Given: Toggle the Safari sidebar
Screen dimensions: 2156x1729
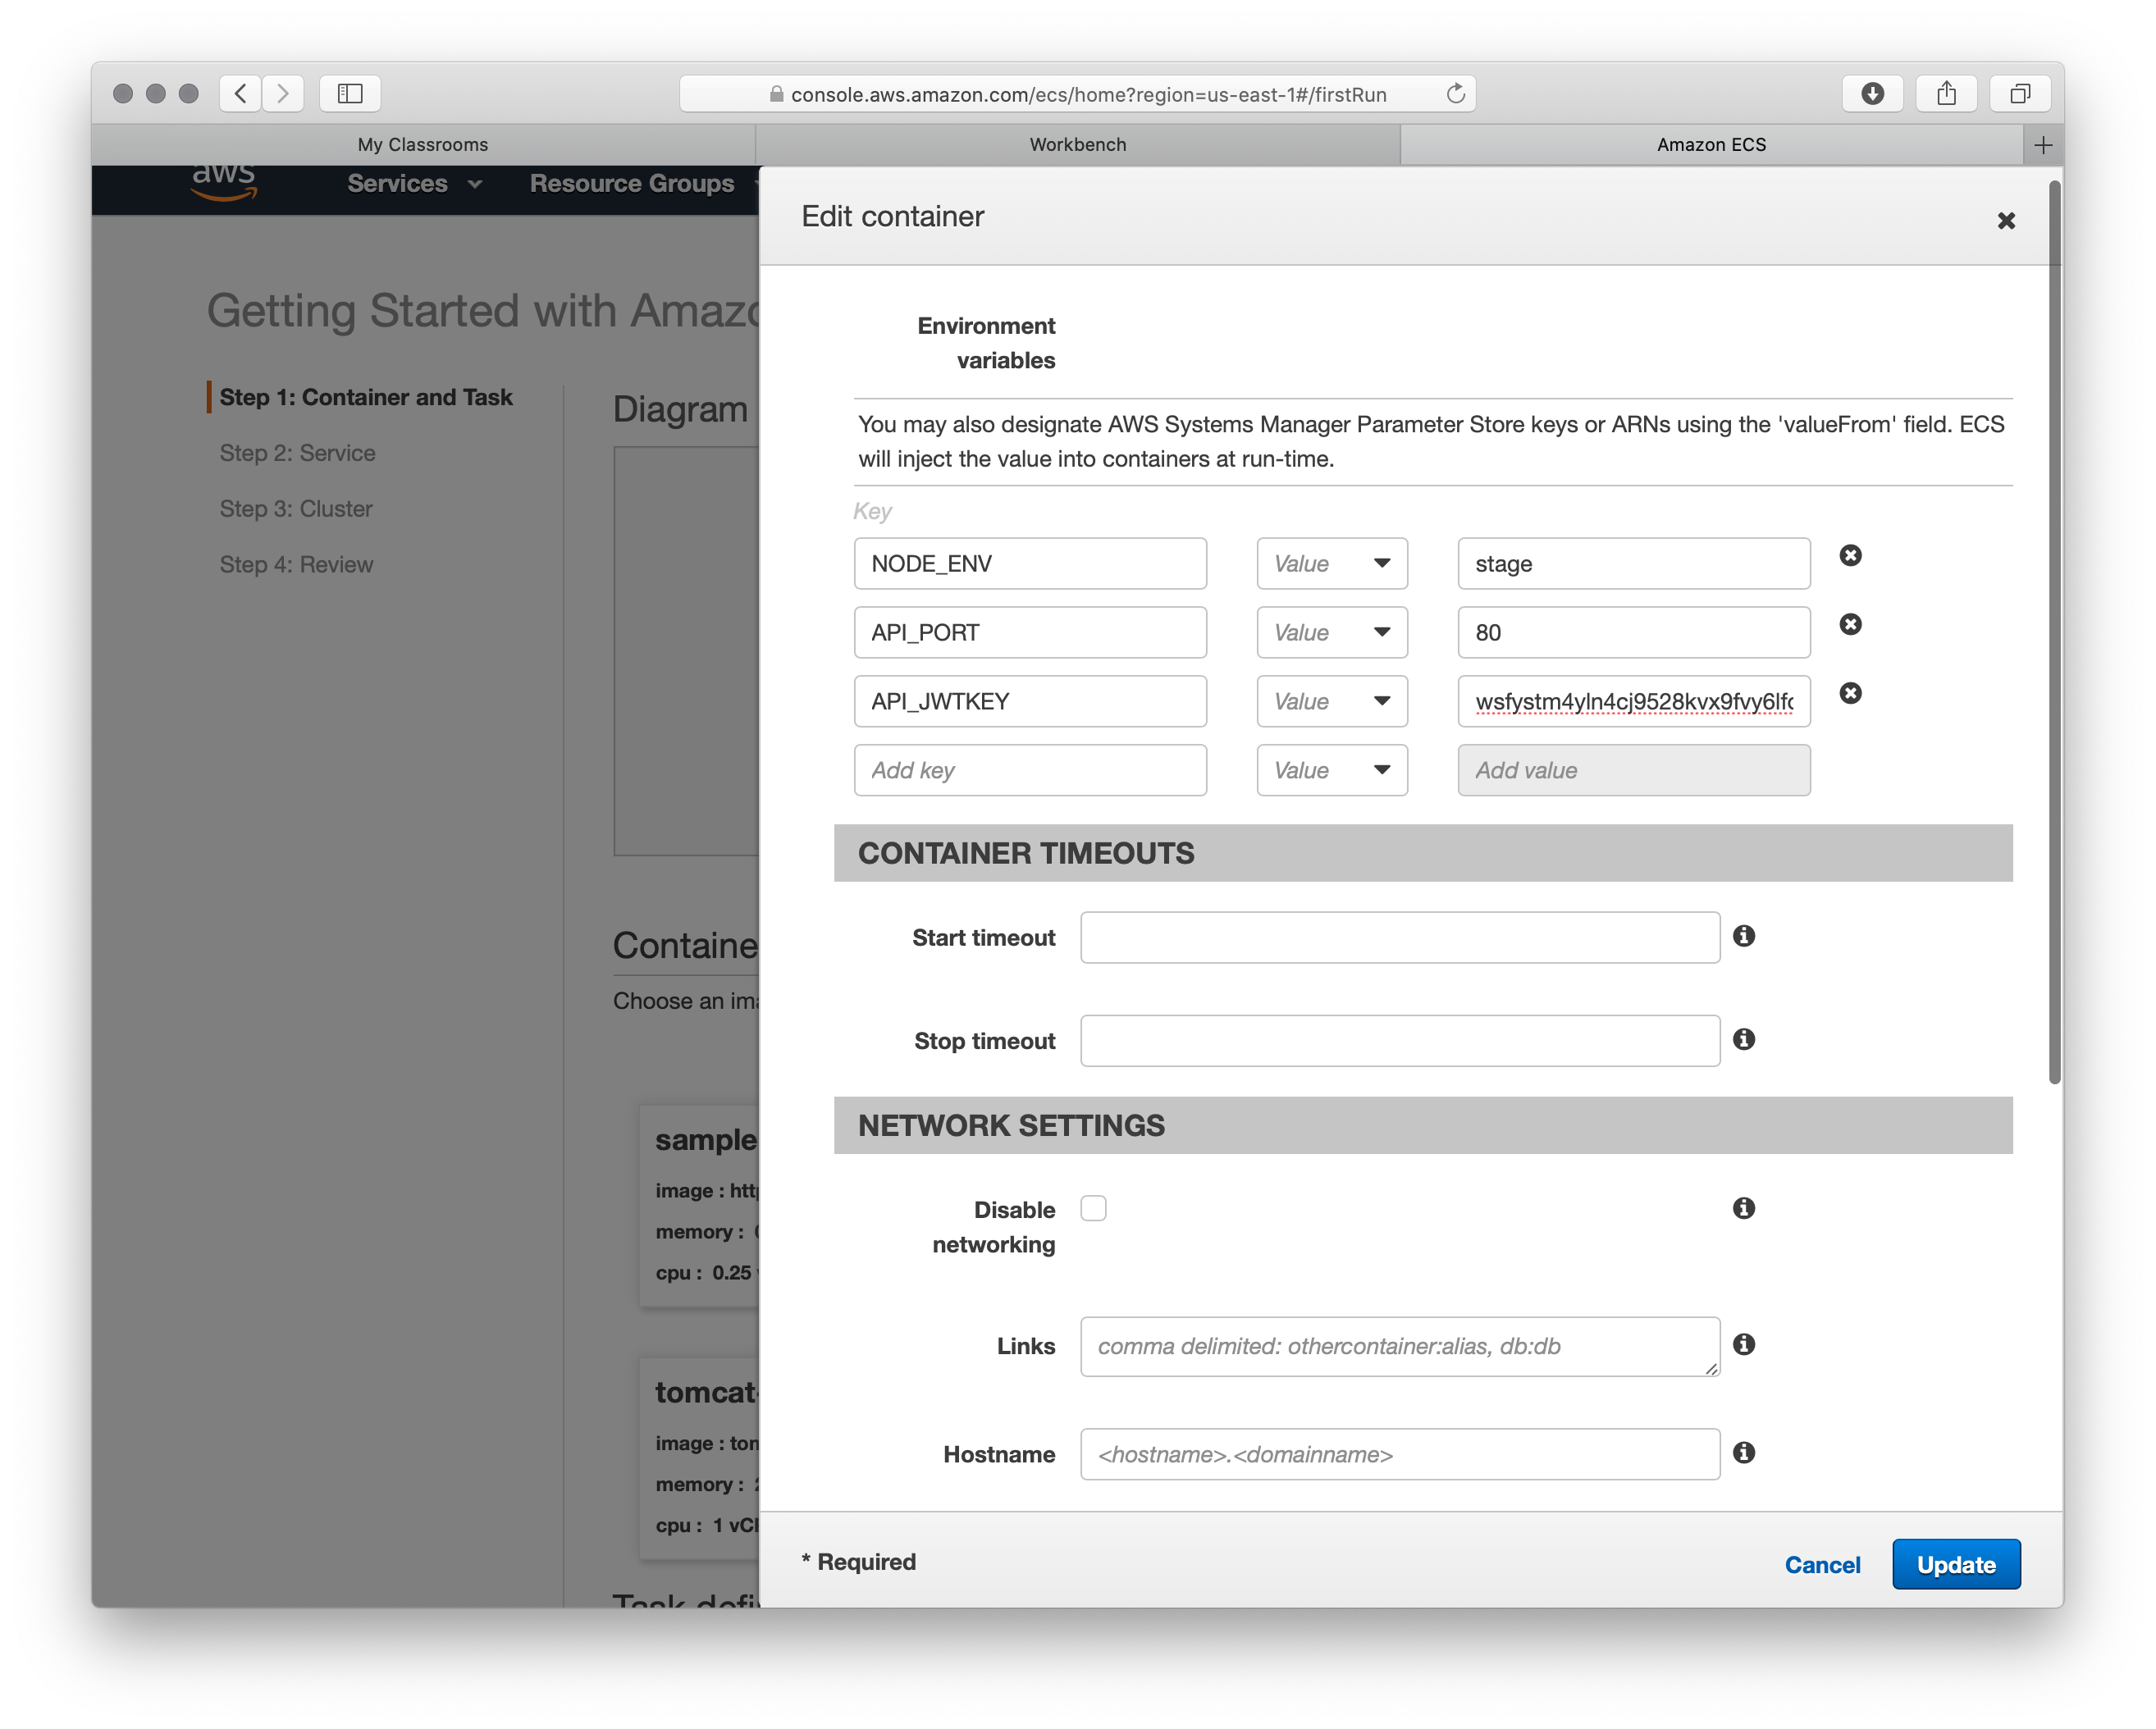Looking at the screenshot, I should point(350,93).
